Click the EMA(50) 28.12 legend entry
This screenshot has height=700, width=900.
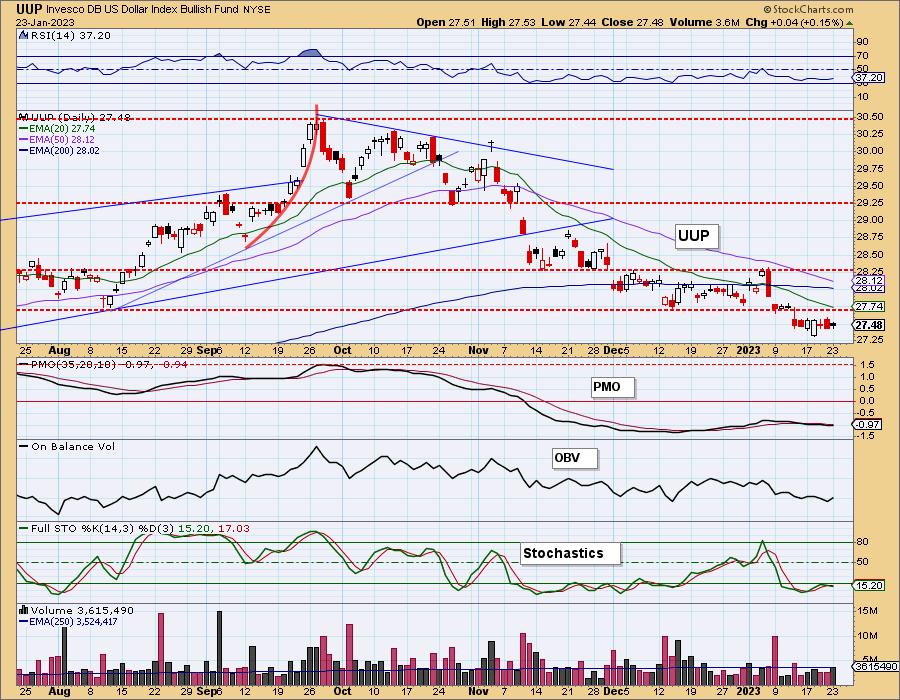pyautogui.click(x=57, y=140)
